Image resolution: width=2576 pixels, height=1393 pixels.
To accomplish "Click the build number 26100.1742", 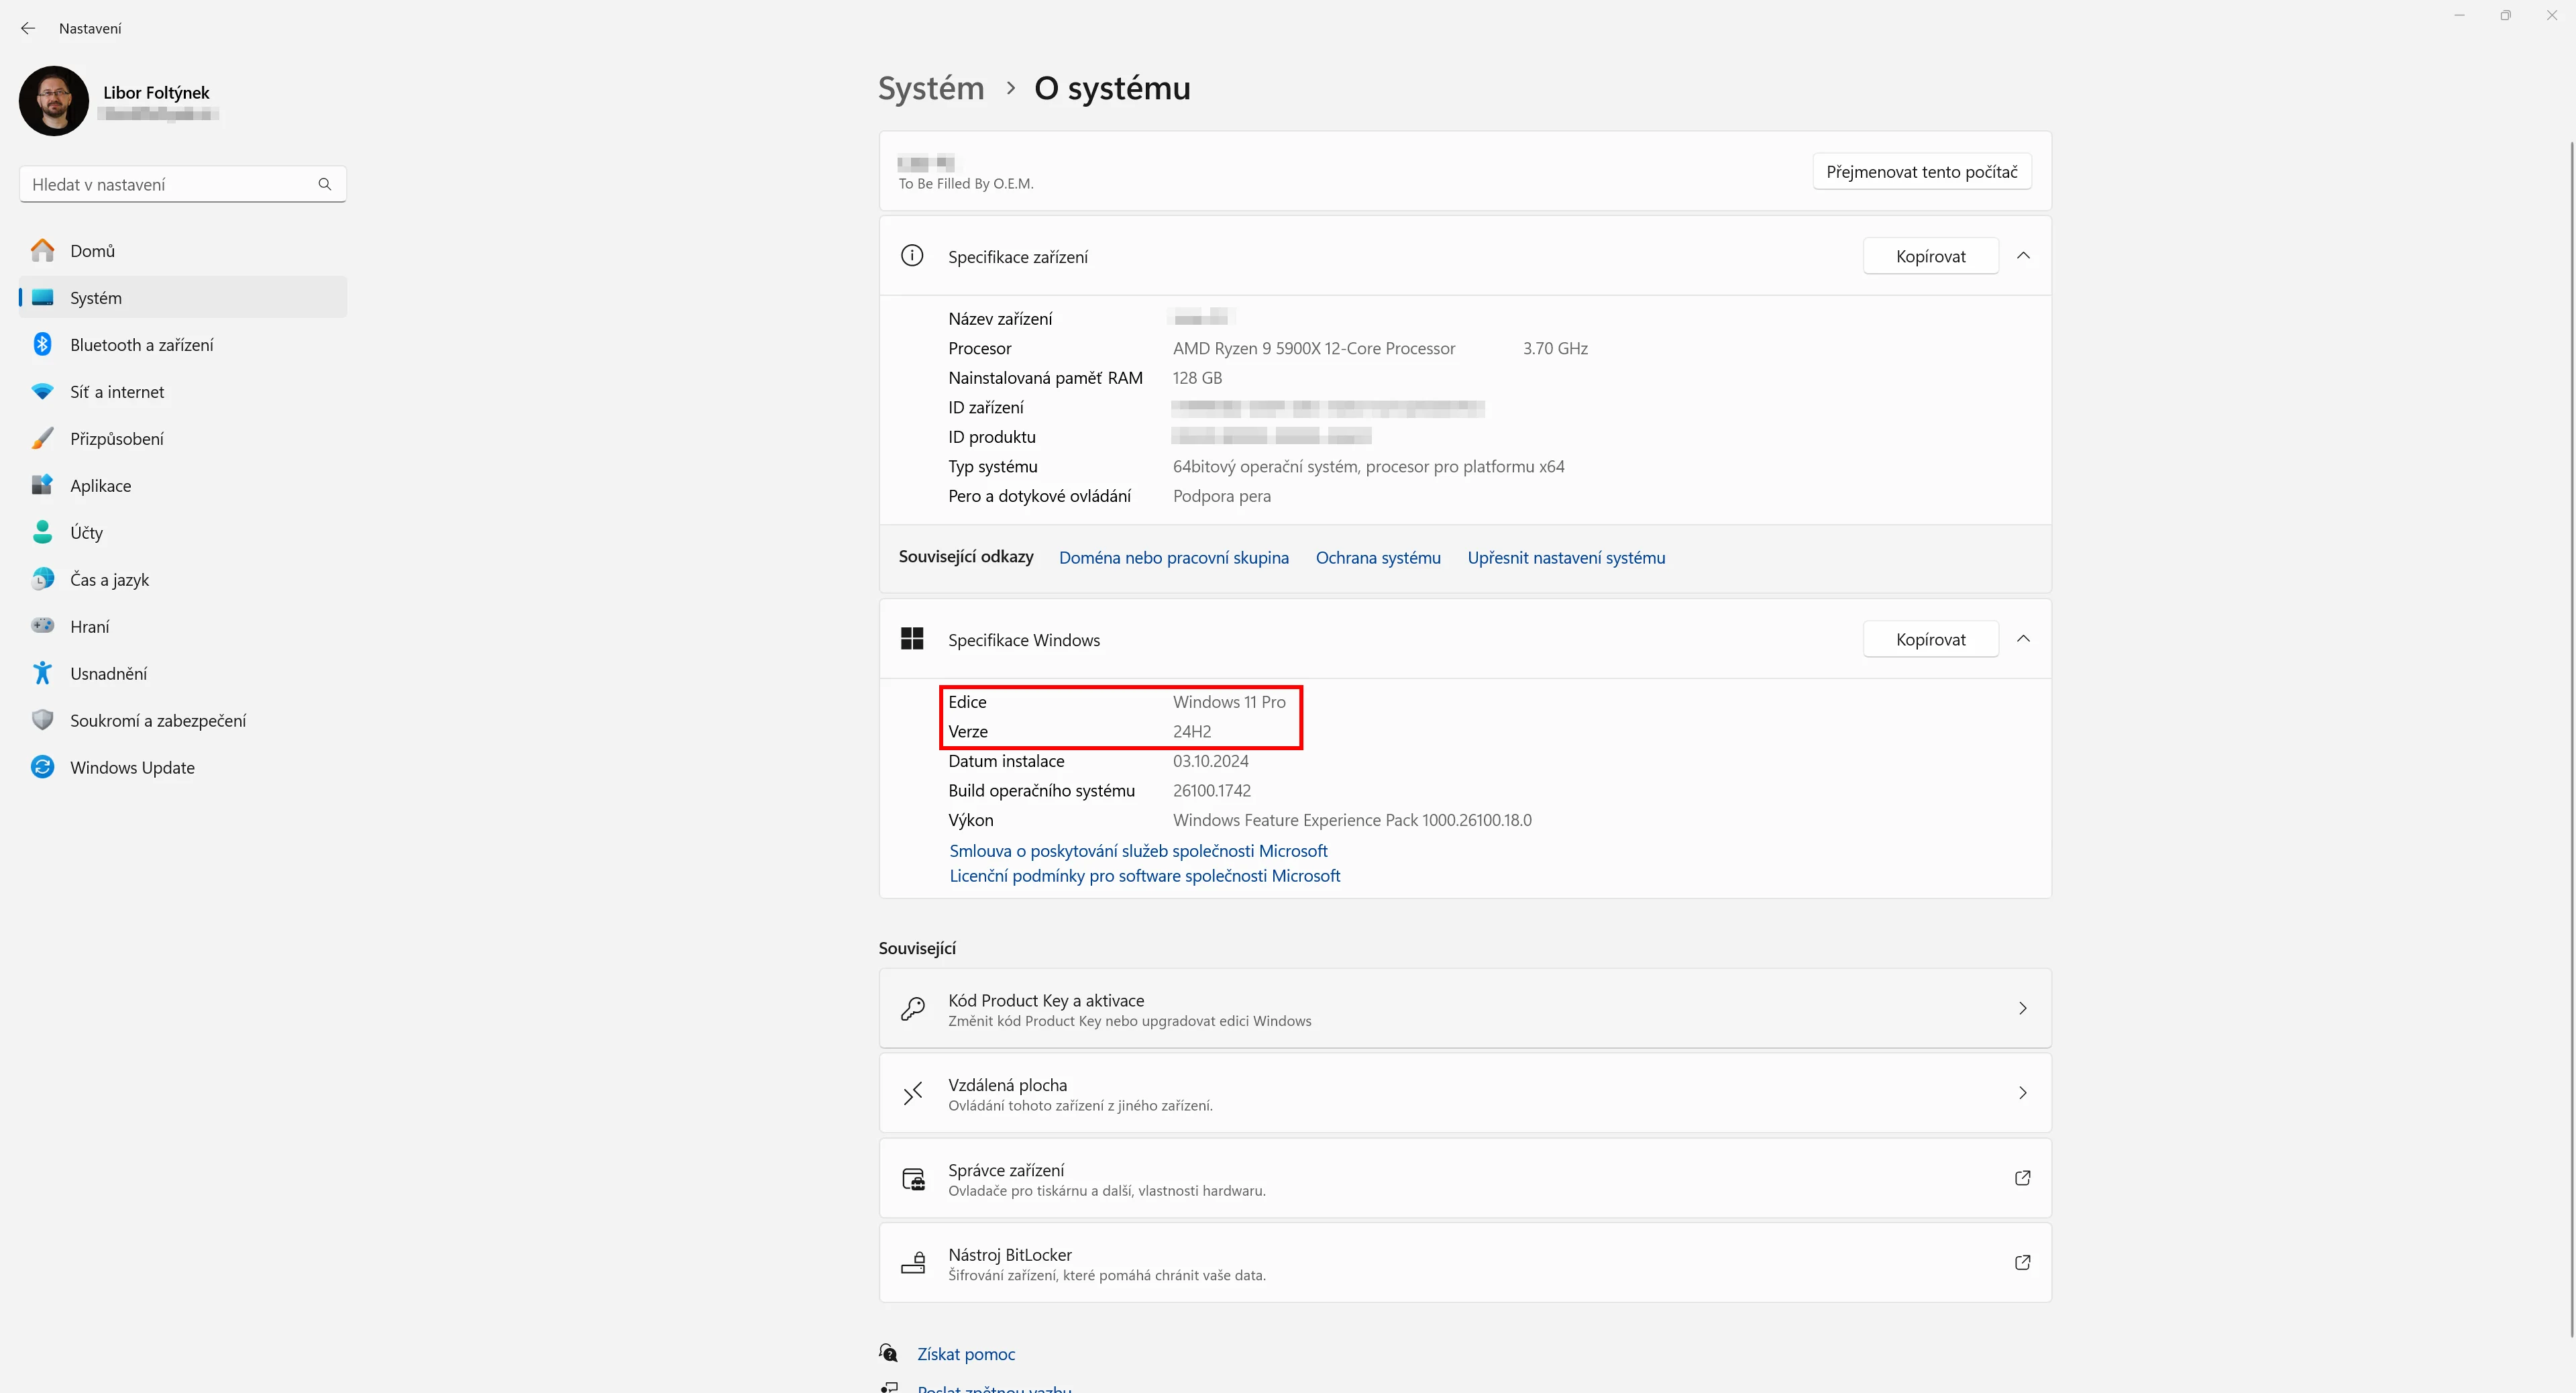I will [x=1211, y=790].
